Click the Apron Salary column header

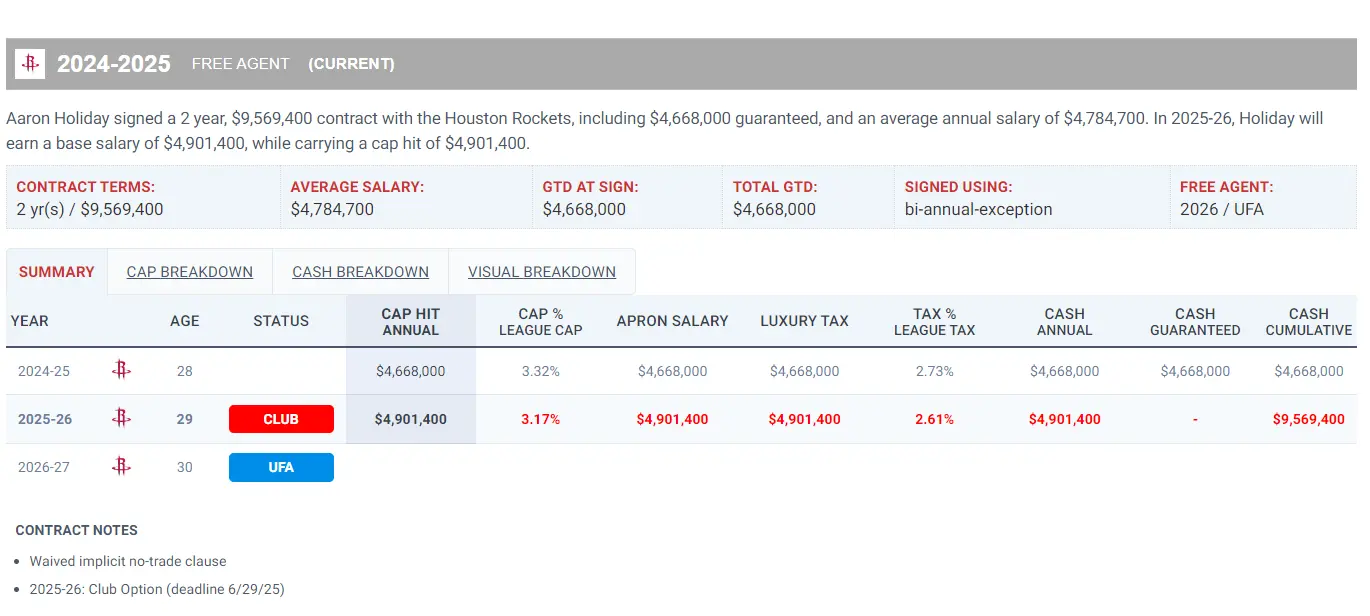(x=673, y=321)
